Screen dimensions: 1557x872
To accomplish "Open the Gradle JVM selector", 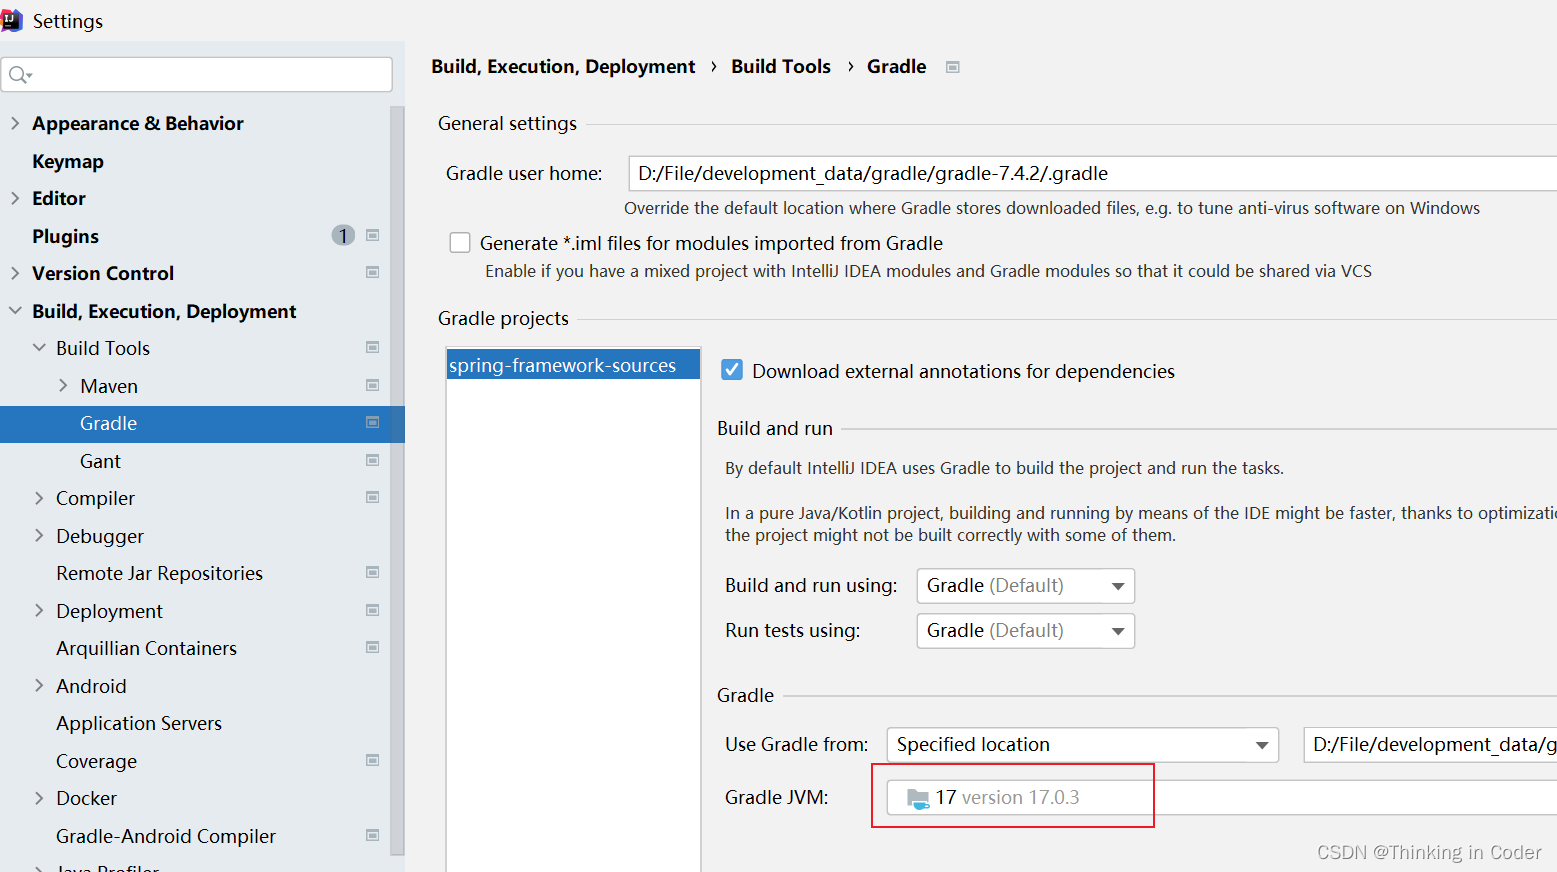I will coord(1221,798).
